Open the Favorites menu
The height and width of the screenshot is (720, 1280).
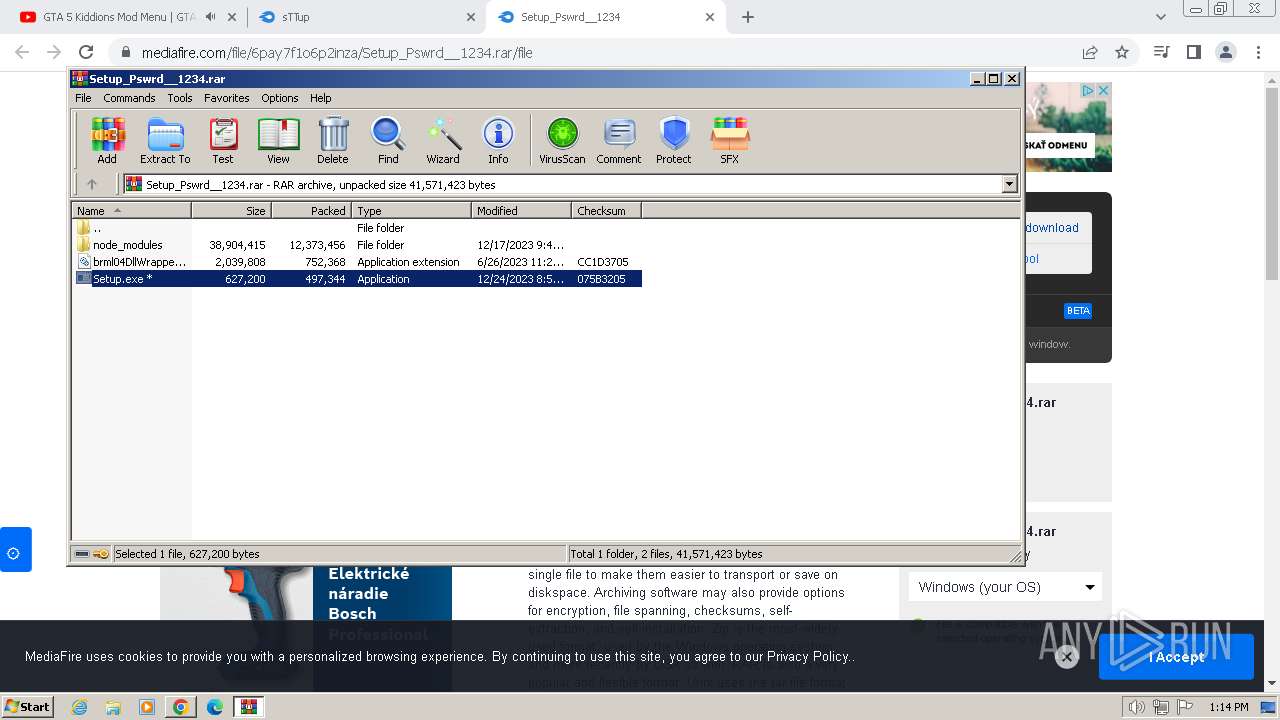click(x=227, y=98)
